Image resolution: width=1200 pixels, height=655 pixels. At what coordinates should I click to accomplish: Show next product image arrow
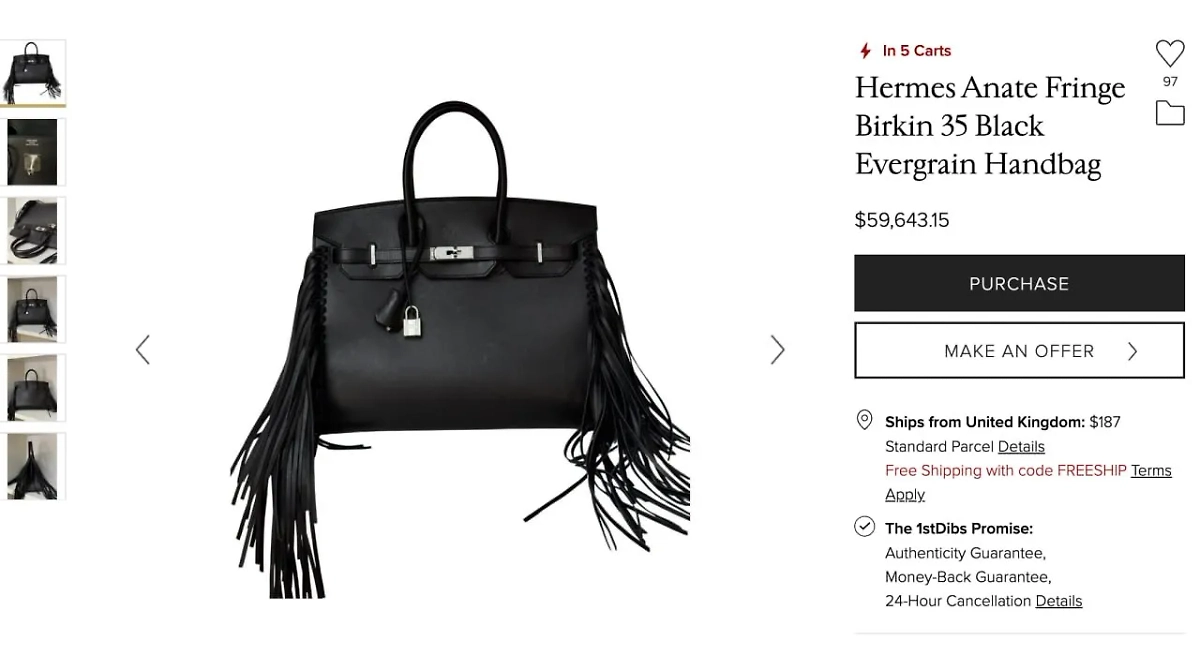tap(777, 349)
